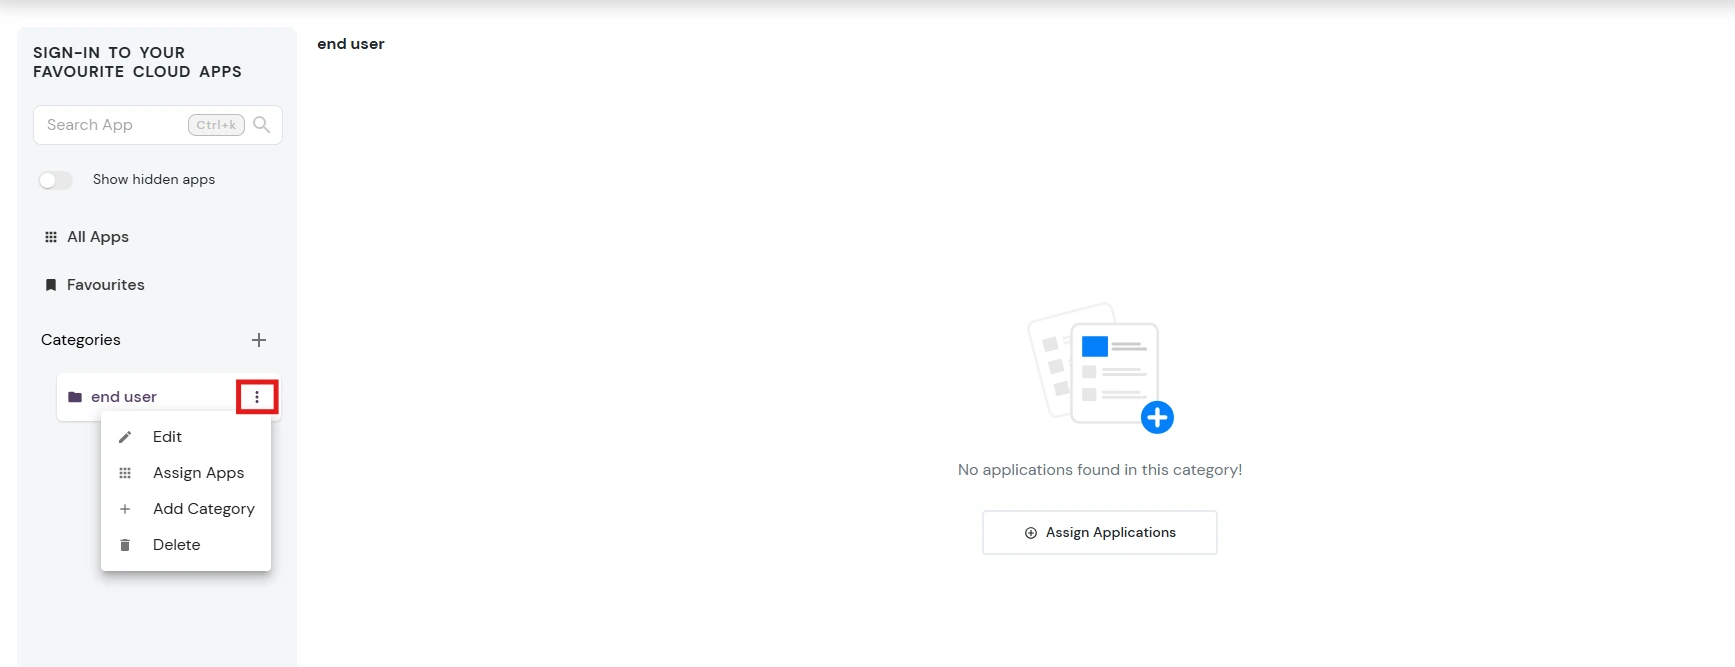Click the grid icon beside Assign Apps

[x=125, y=473]
